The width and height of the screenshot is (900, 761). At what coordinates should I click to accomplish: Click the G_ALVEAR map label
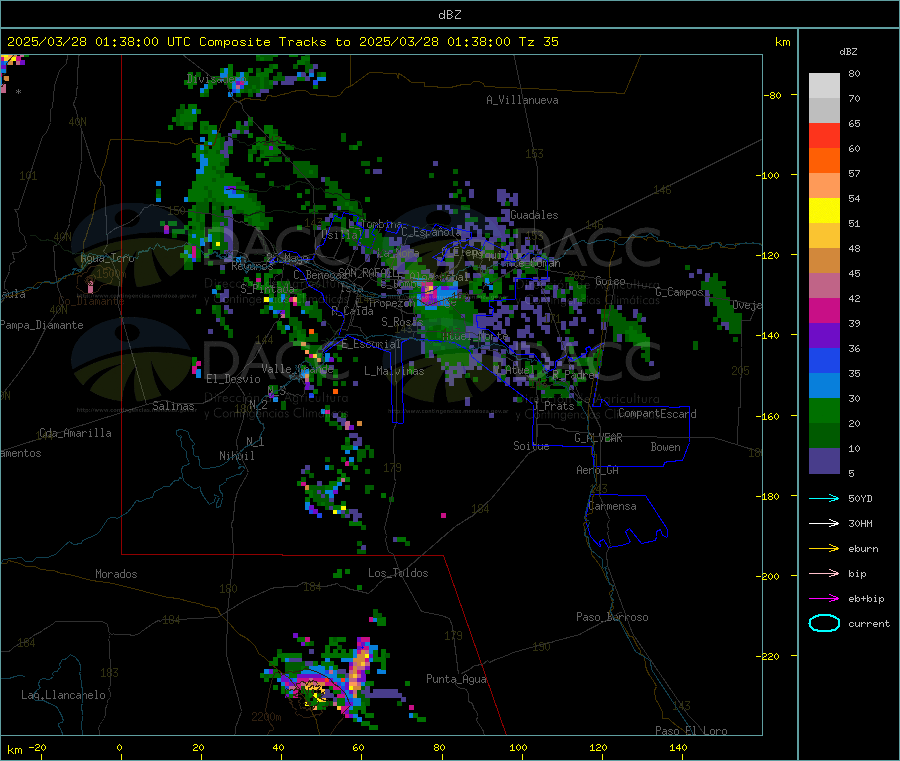[x=598, y=438]
